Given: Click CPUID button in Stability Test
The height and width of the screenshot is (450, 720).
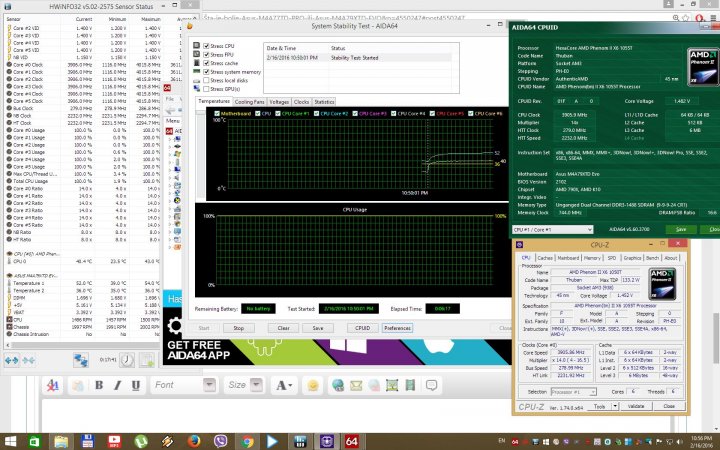Looking at the screenshot, I should pos(362,328).
